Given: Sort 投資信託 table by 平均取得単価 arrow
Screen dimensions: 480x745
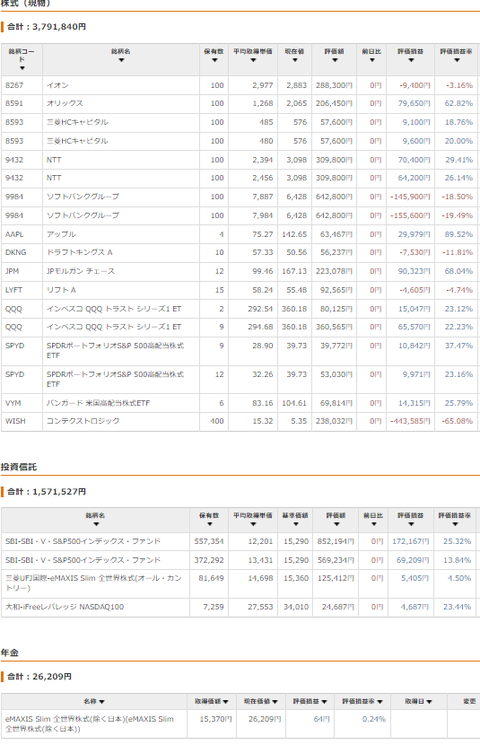Looking at the screenshot, I should [x=253, y=524].
